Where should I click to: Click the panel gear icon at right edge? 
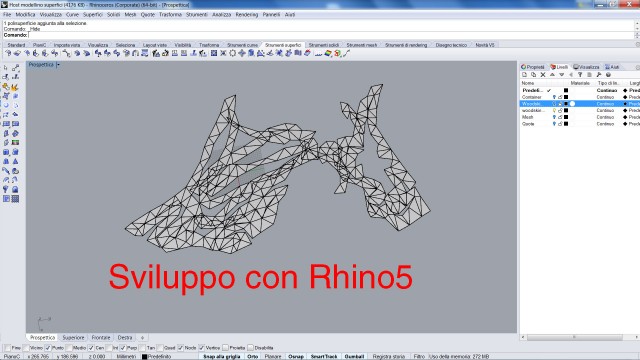tap(638, 67)
